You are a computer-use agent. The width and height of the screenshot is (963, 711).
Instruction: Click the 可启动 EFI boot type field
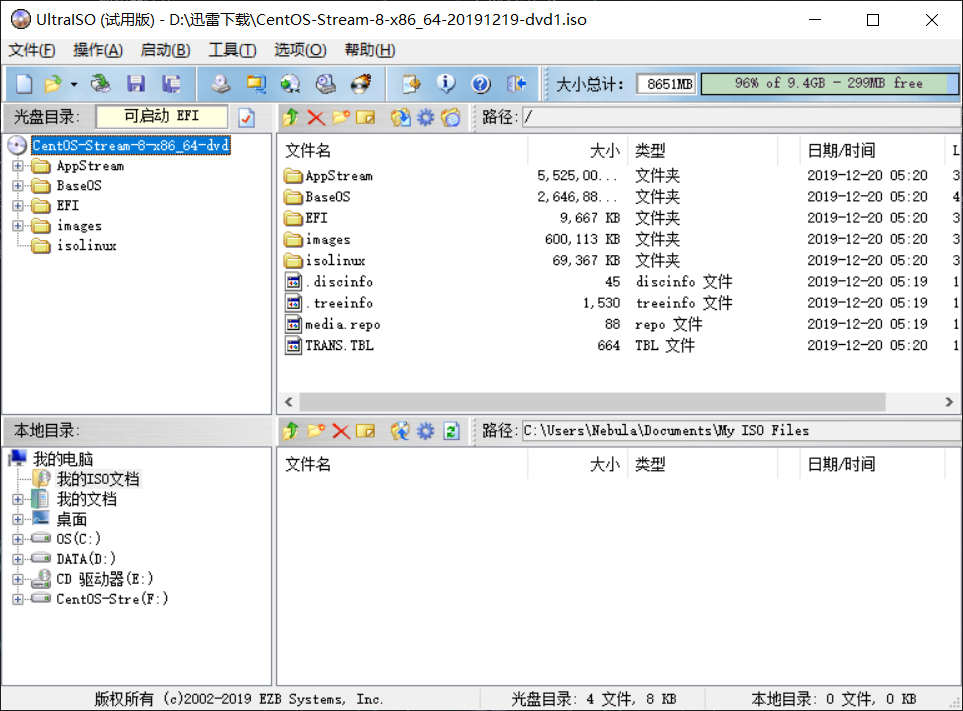tap(162, 117)
